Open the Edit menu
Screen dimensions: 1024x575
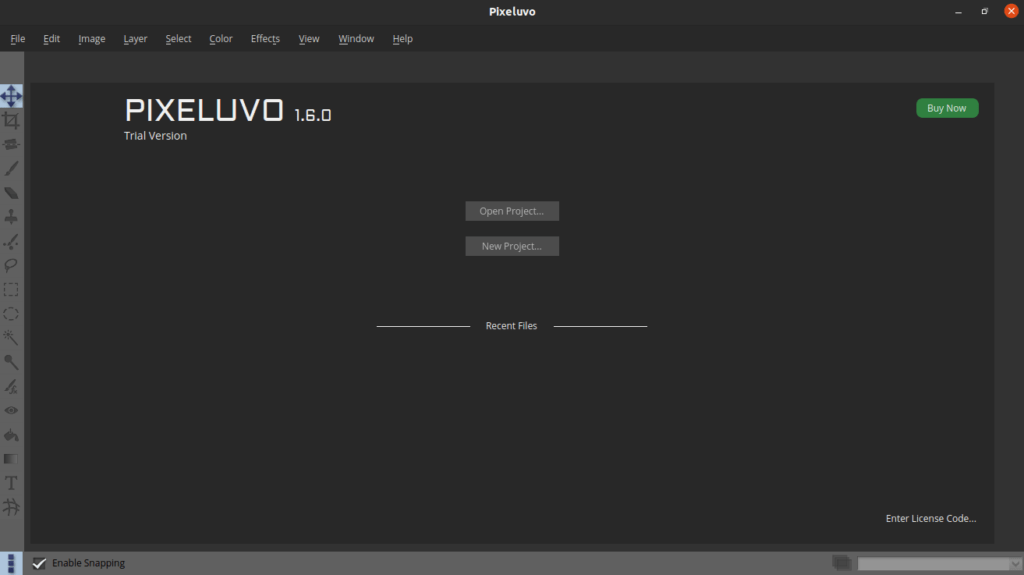pyautogui.click(x=52, y=39)
